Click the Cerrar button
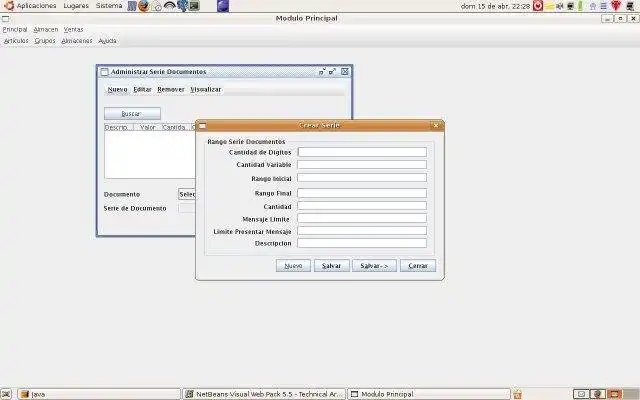The width and height of the screenshot is (640, 400). click(418, 266)
